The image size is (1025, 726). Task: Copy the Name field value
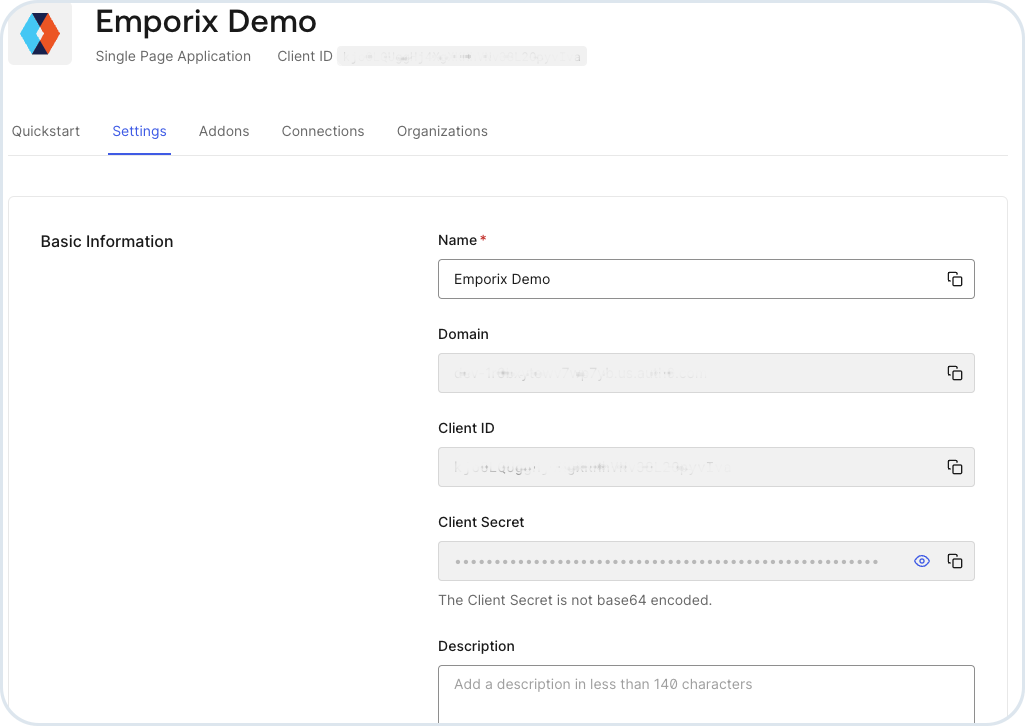click(954, 279)
